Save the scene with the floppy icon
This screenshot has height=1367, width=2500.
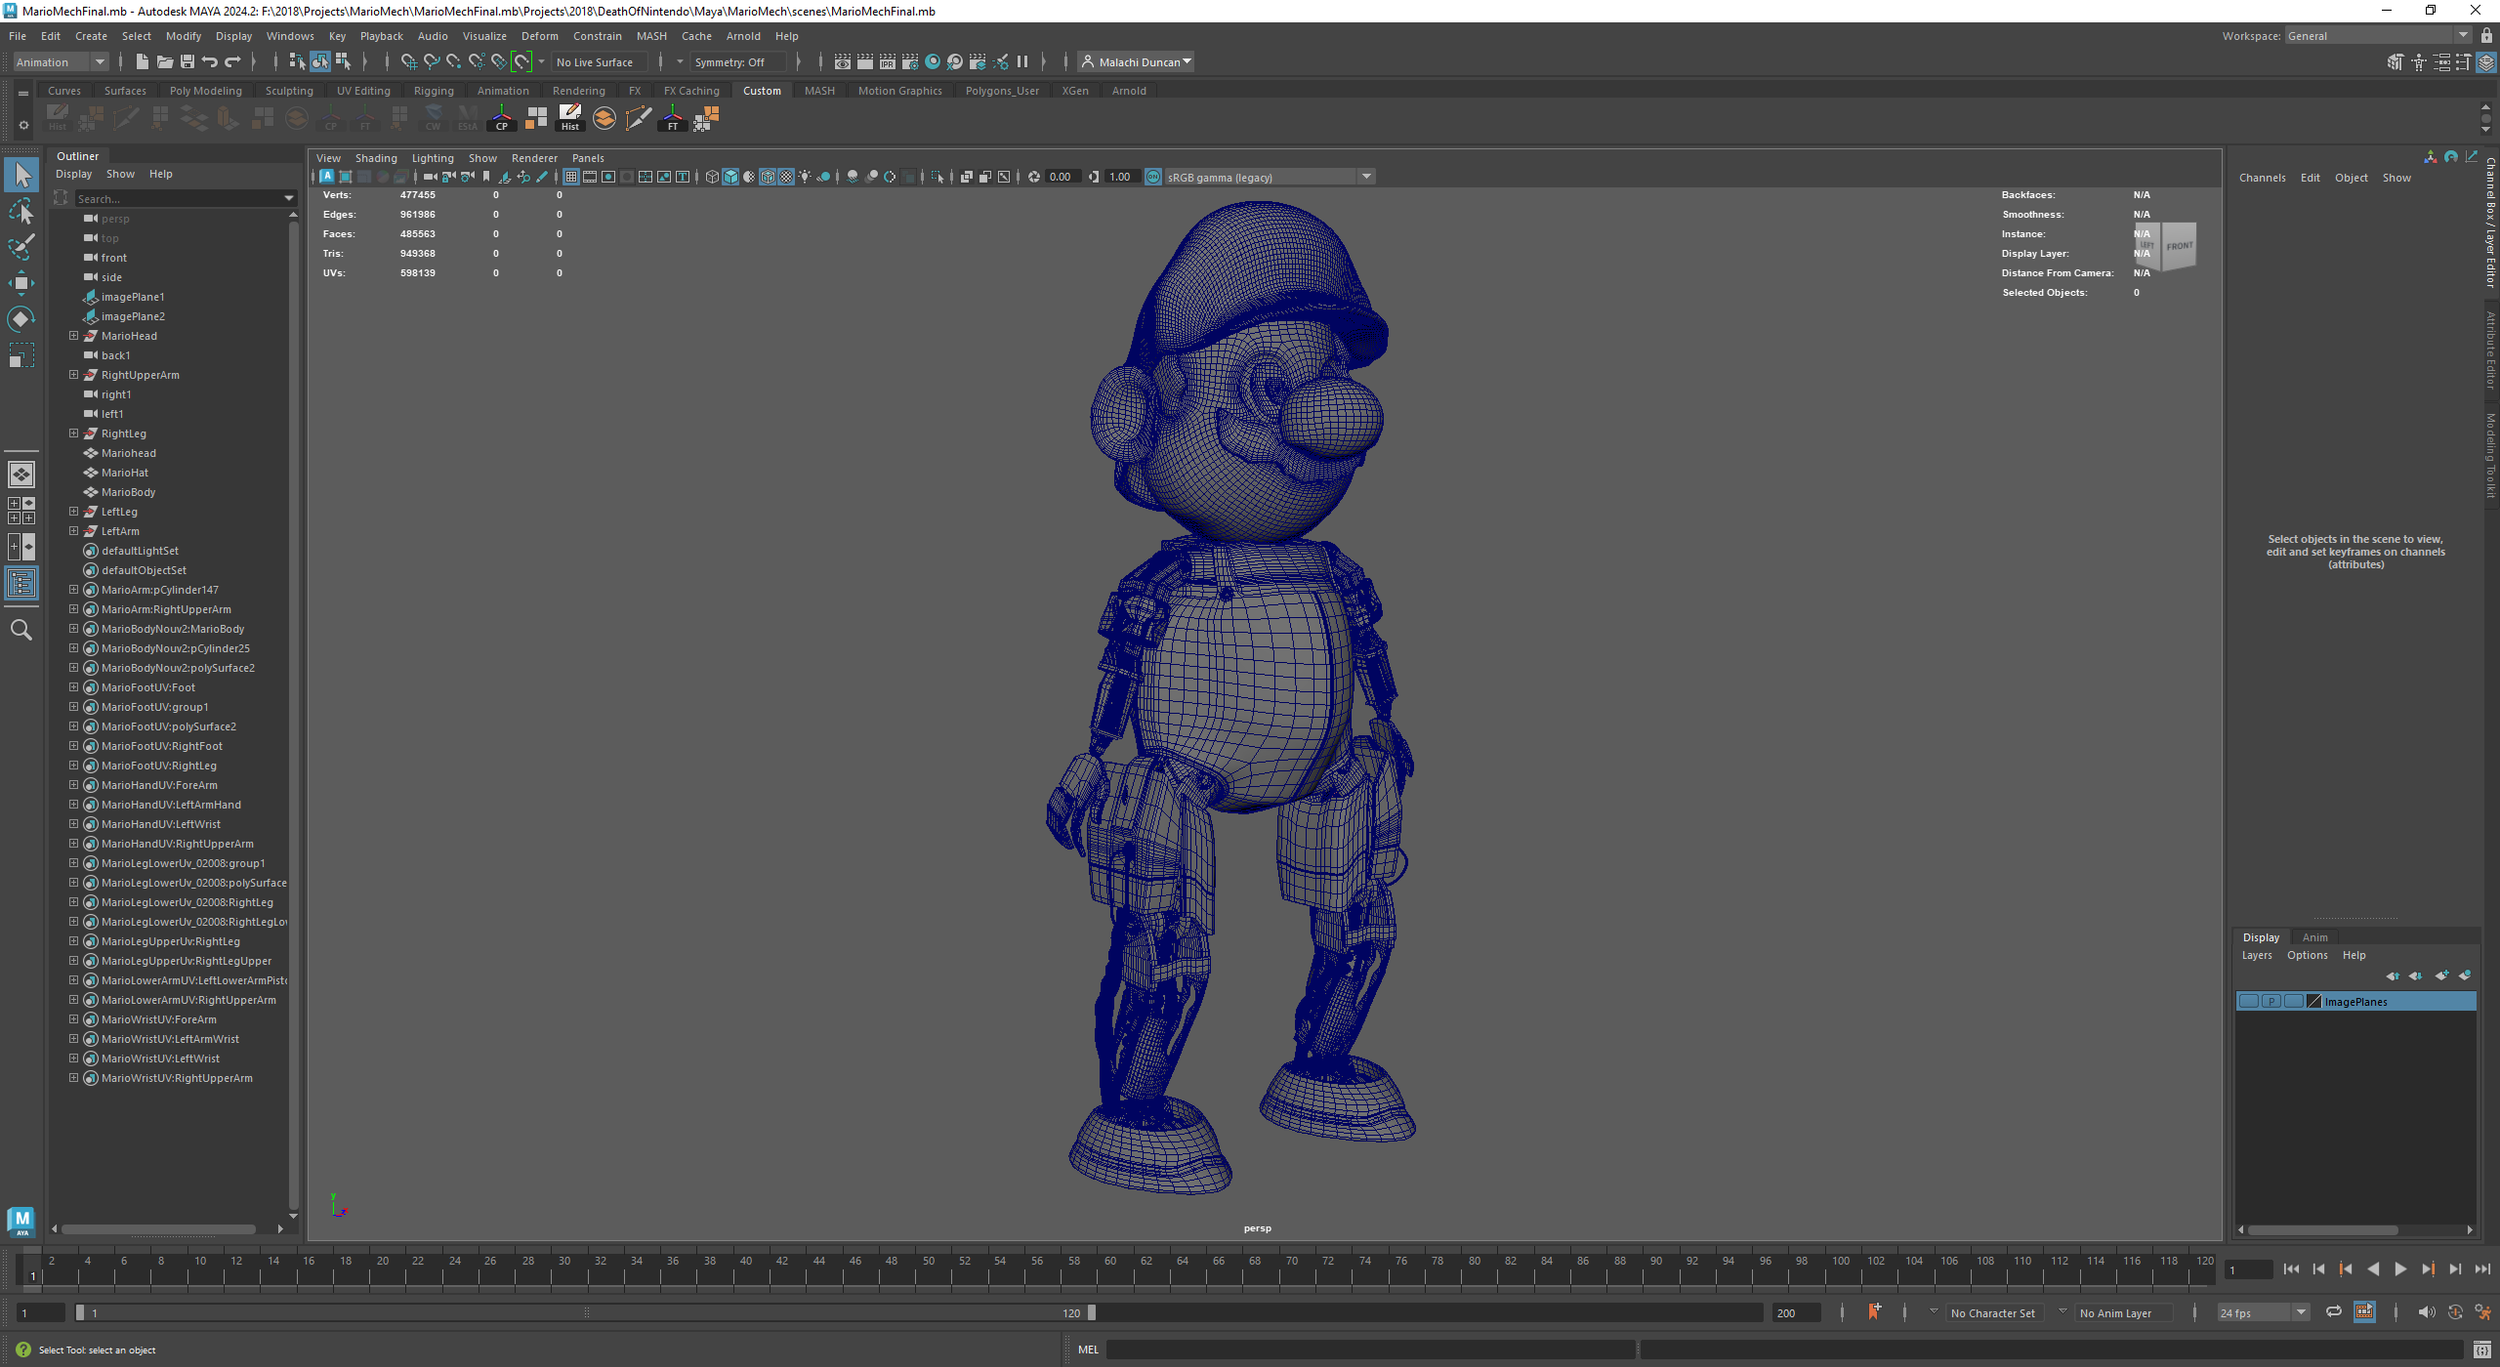(x=187, y=62)
